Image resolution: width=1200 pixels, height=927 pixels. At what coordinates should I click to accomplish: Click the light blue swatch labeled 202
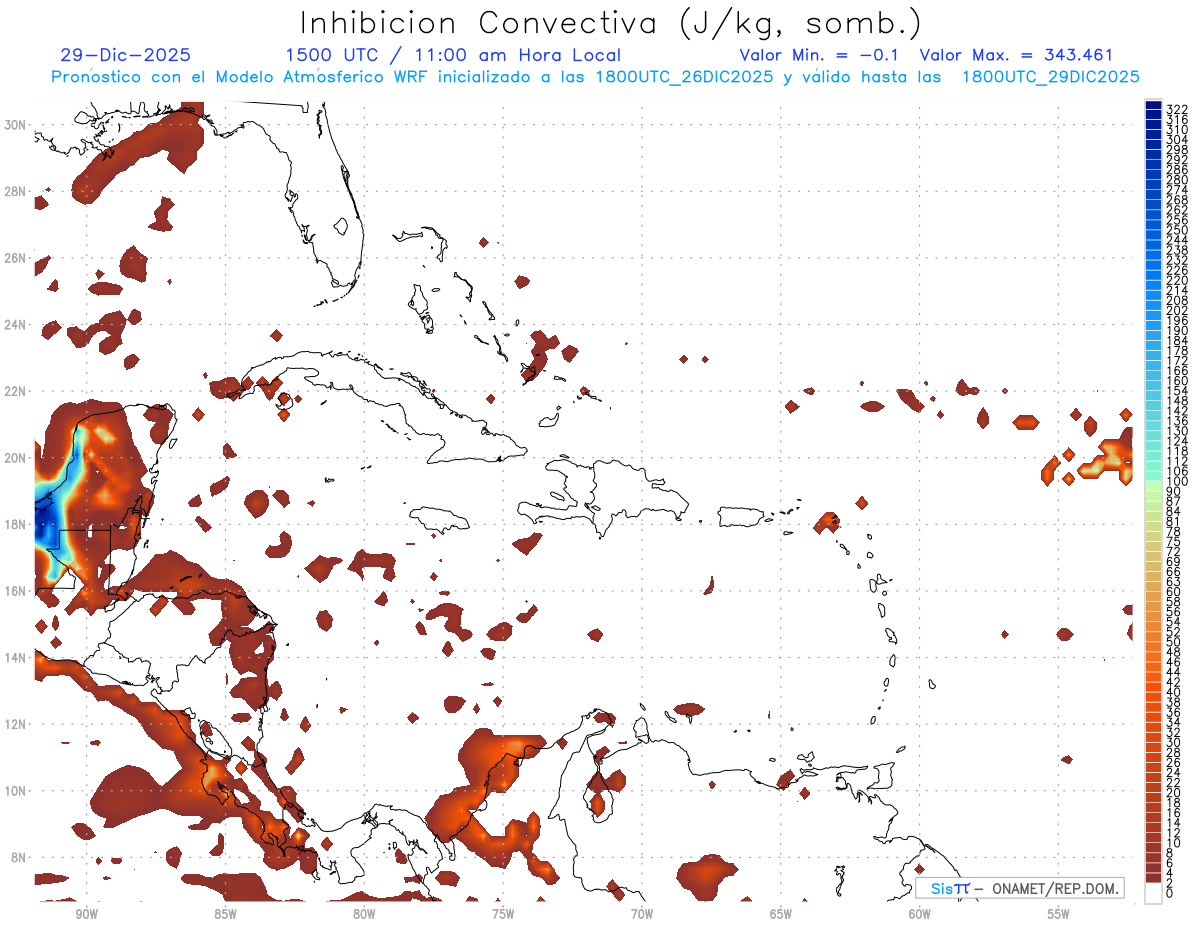coord(1153,305)
